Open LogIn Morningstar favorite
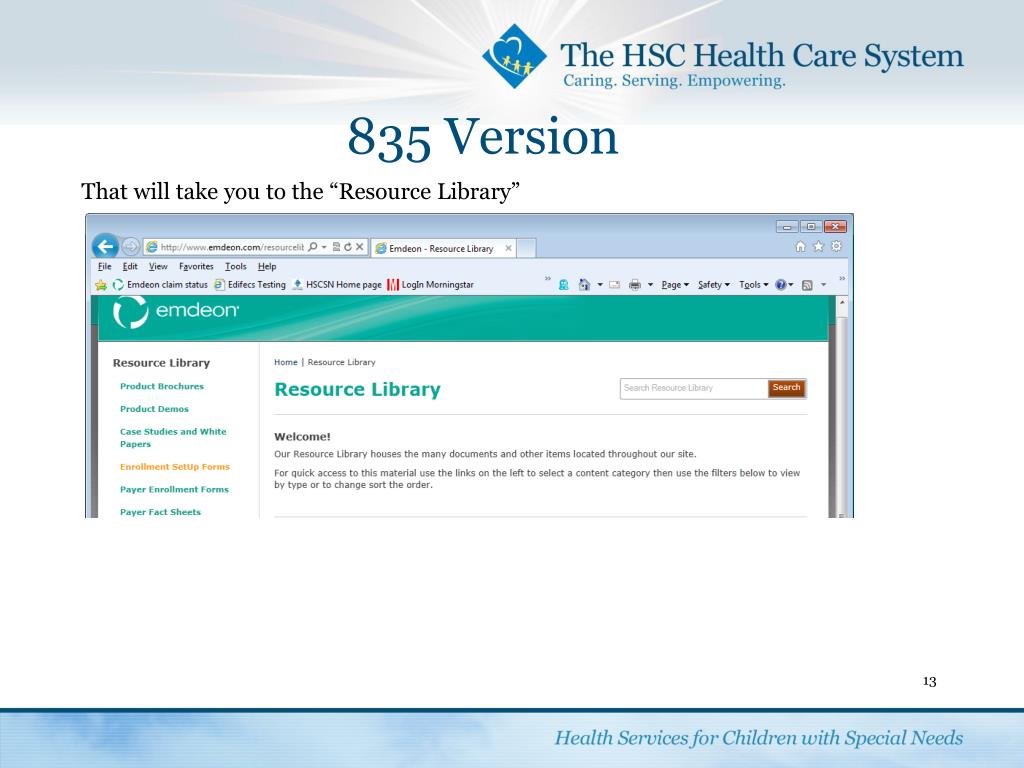 (x=430, y=285)
